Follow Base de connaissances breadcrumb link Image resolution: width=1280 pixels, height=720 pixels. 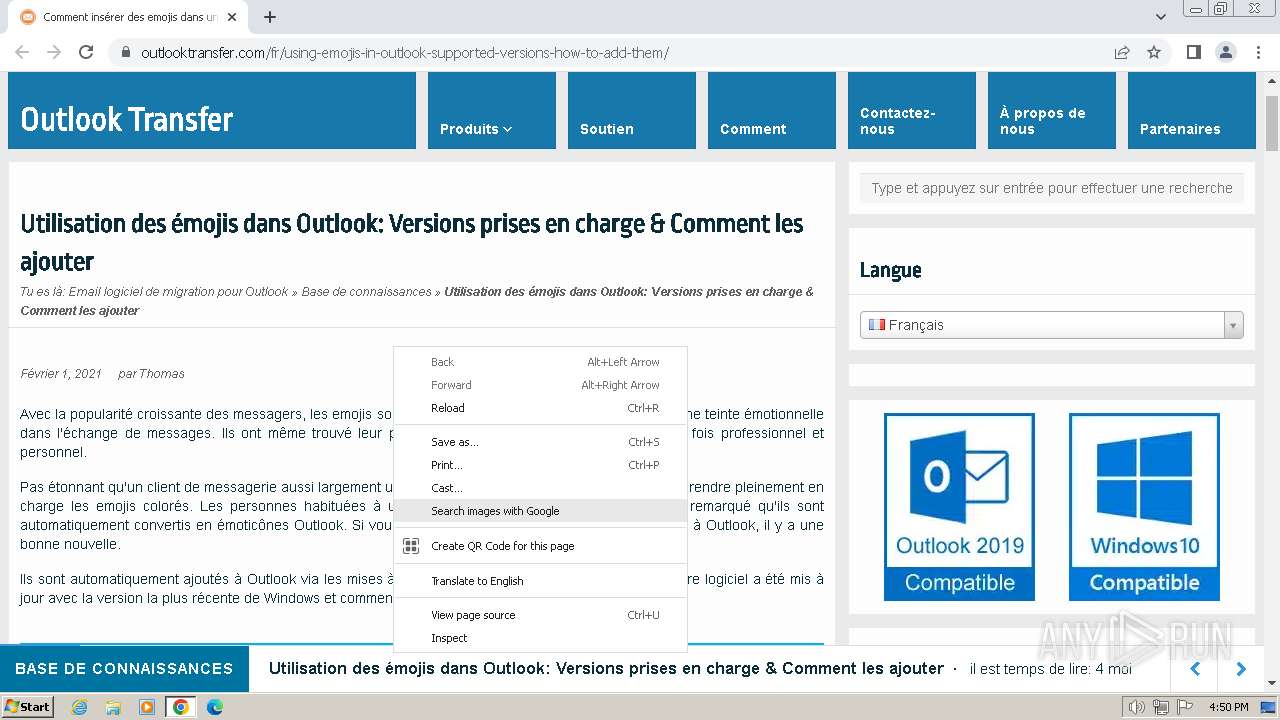(x=366, y=292)
